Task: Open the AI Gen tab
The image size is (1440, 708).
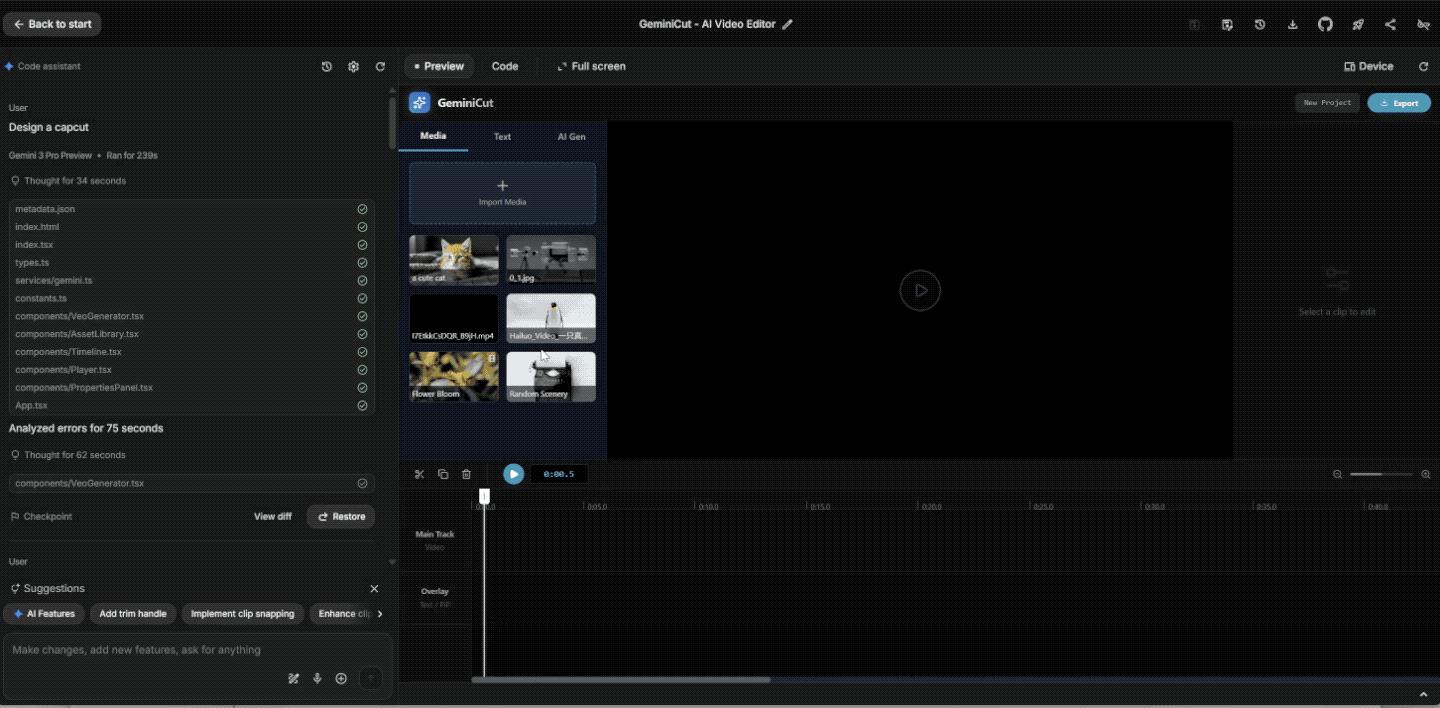Action: (571, 137)
